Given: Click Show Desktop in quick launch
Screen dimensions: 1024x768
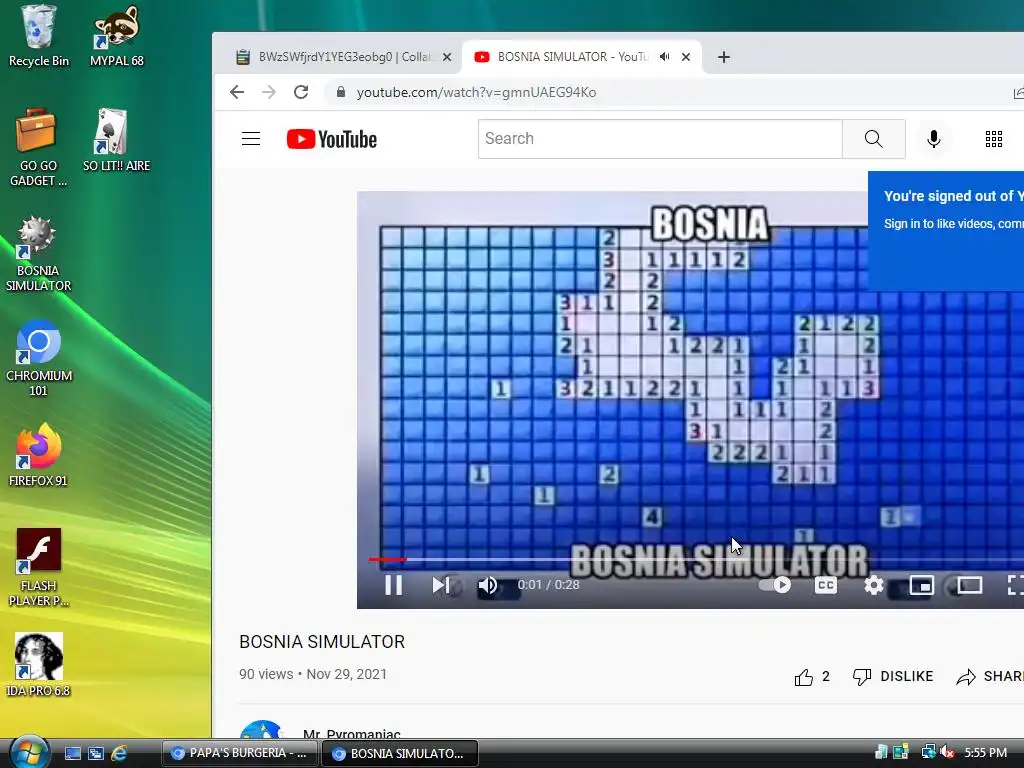Looking at the screenshot, I should 72,754.
